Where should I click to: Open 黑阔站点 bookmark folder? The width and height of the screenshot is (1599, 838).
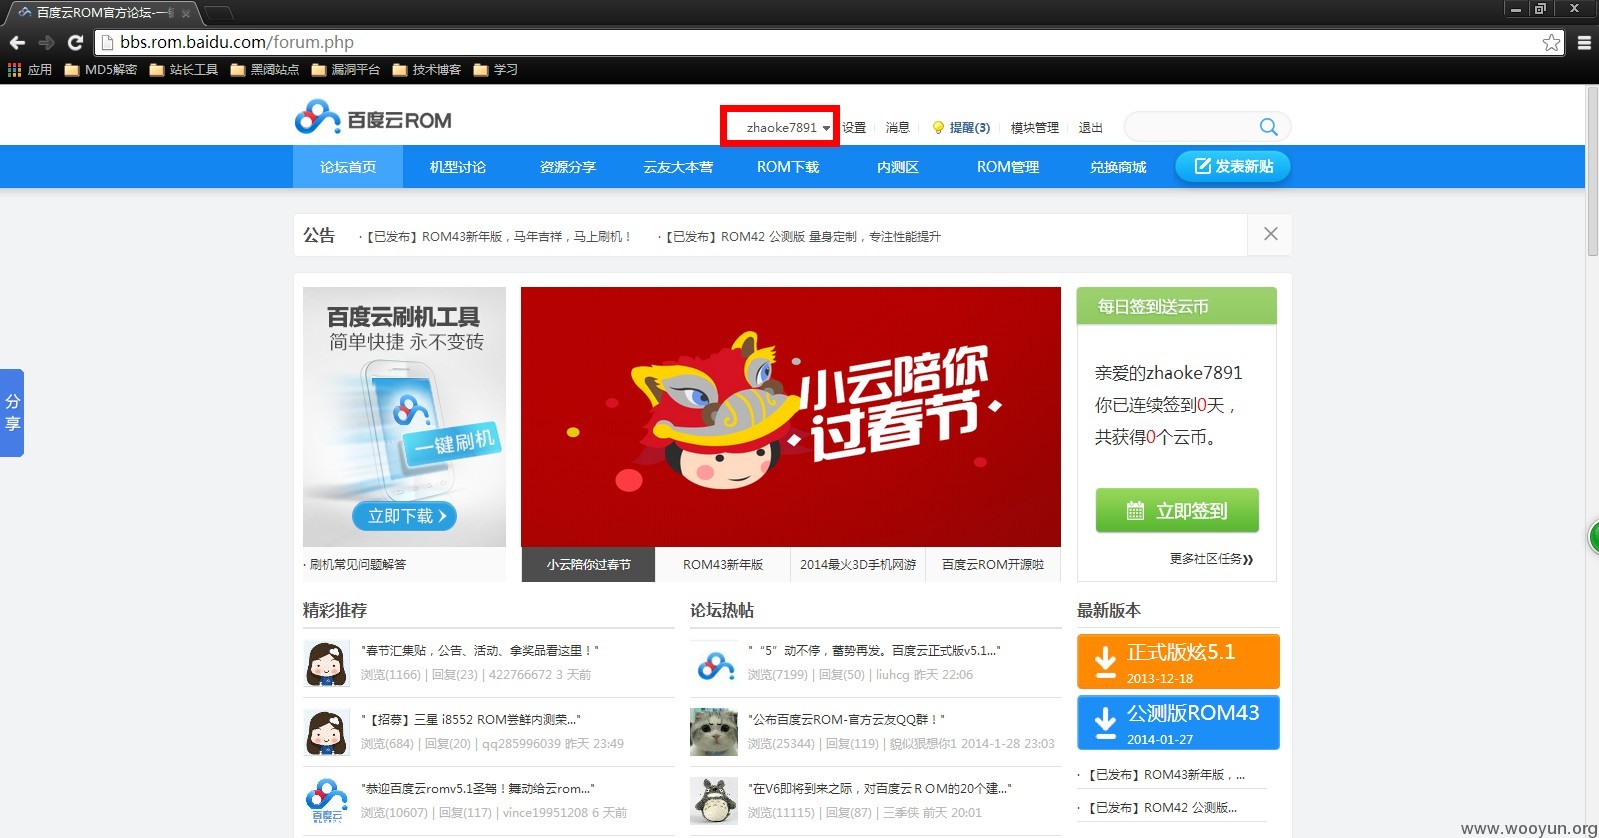pyautogui.click(x=265, y=70)
